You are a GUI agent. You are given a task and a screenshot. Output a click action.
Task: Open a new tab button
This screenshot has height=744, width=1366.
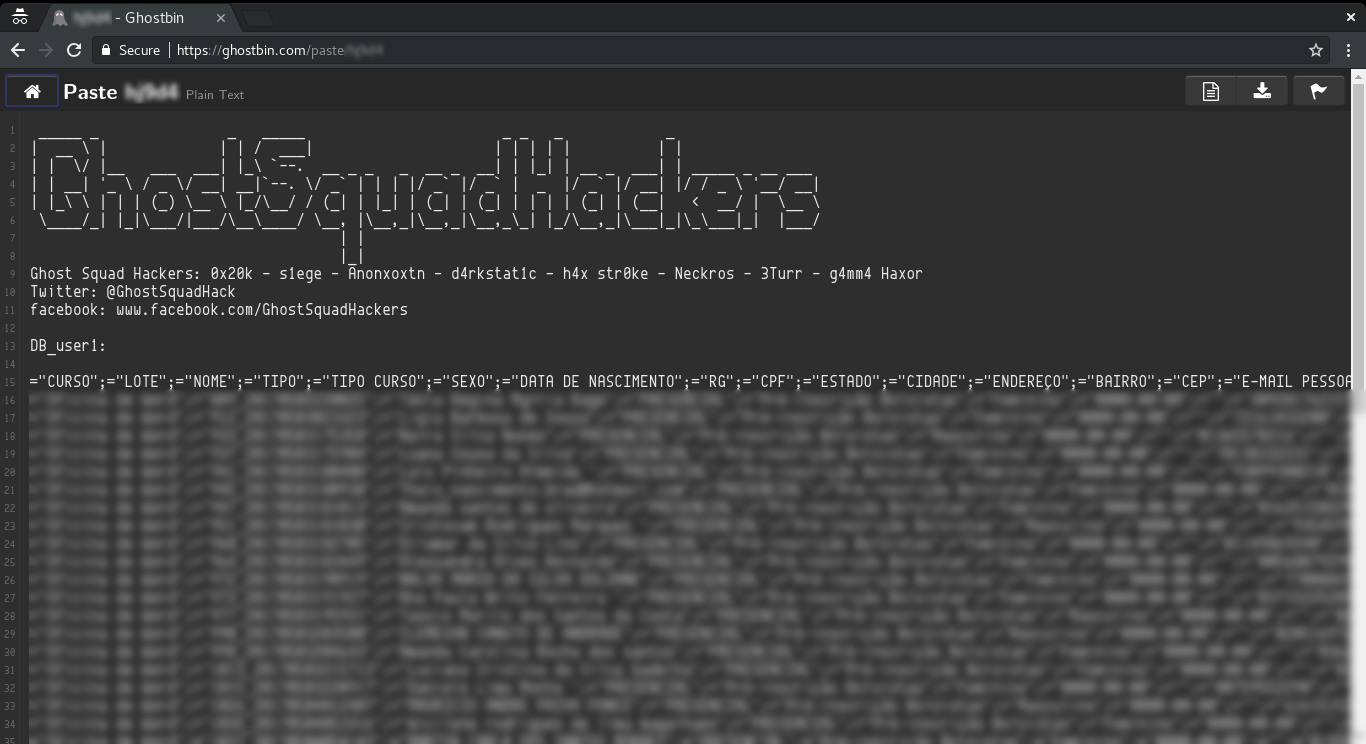point(258,18)
